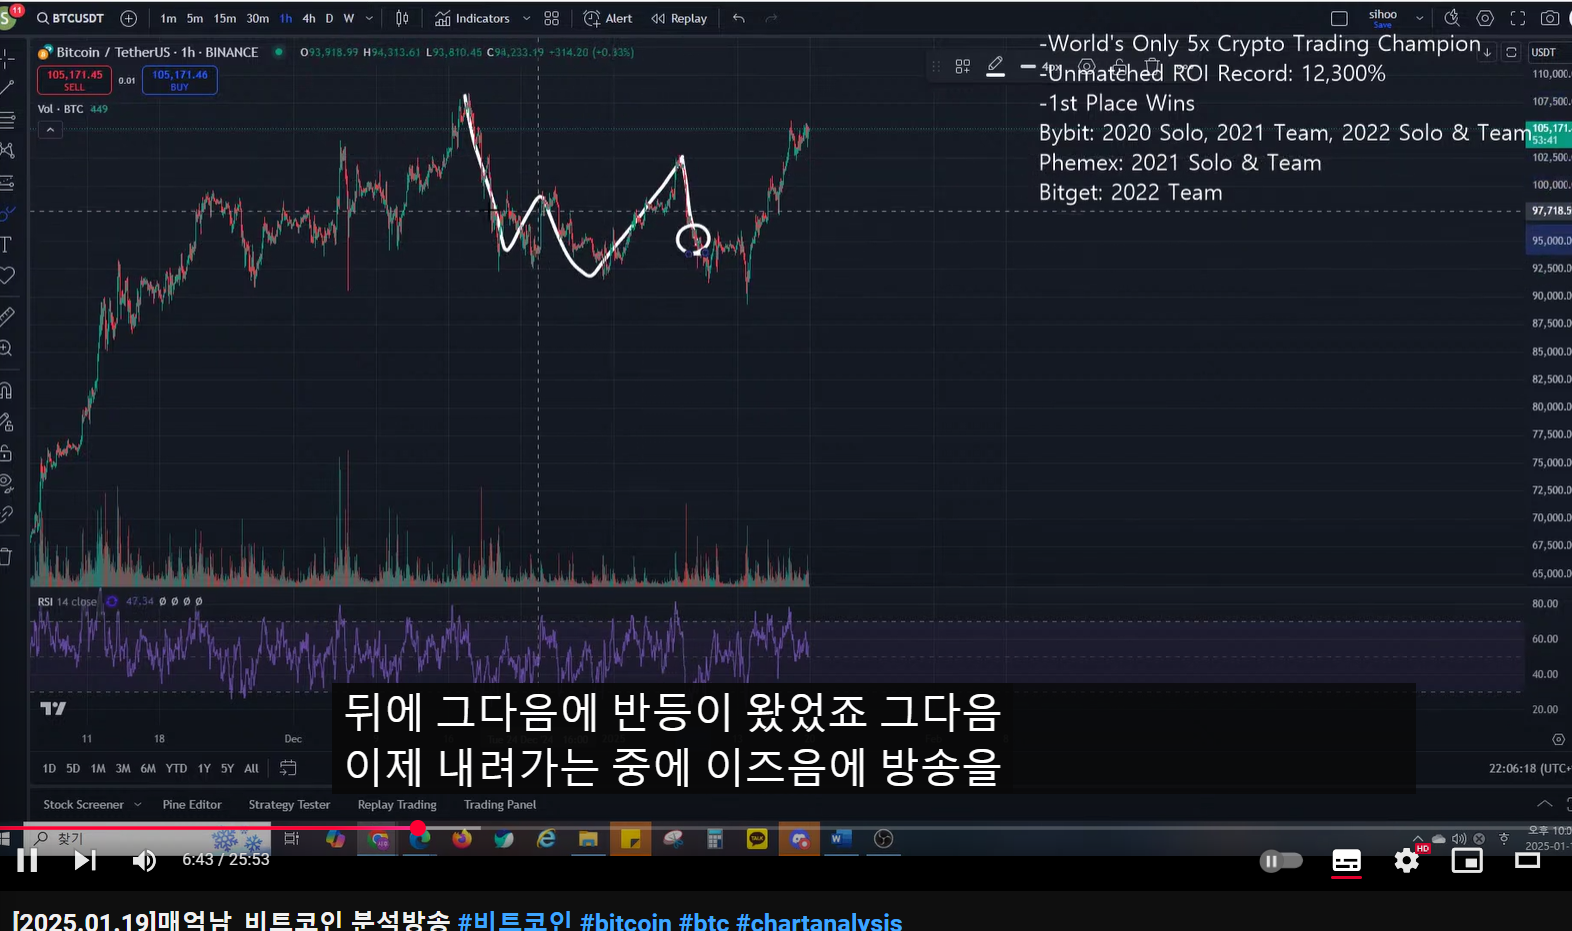Toggle magnet mode in drawing toolbar
Viewport: 1572px width, 931px height.
pyautogui.click(x=6, y=390)
